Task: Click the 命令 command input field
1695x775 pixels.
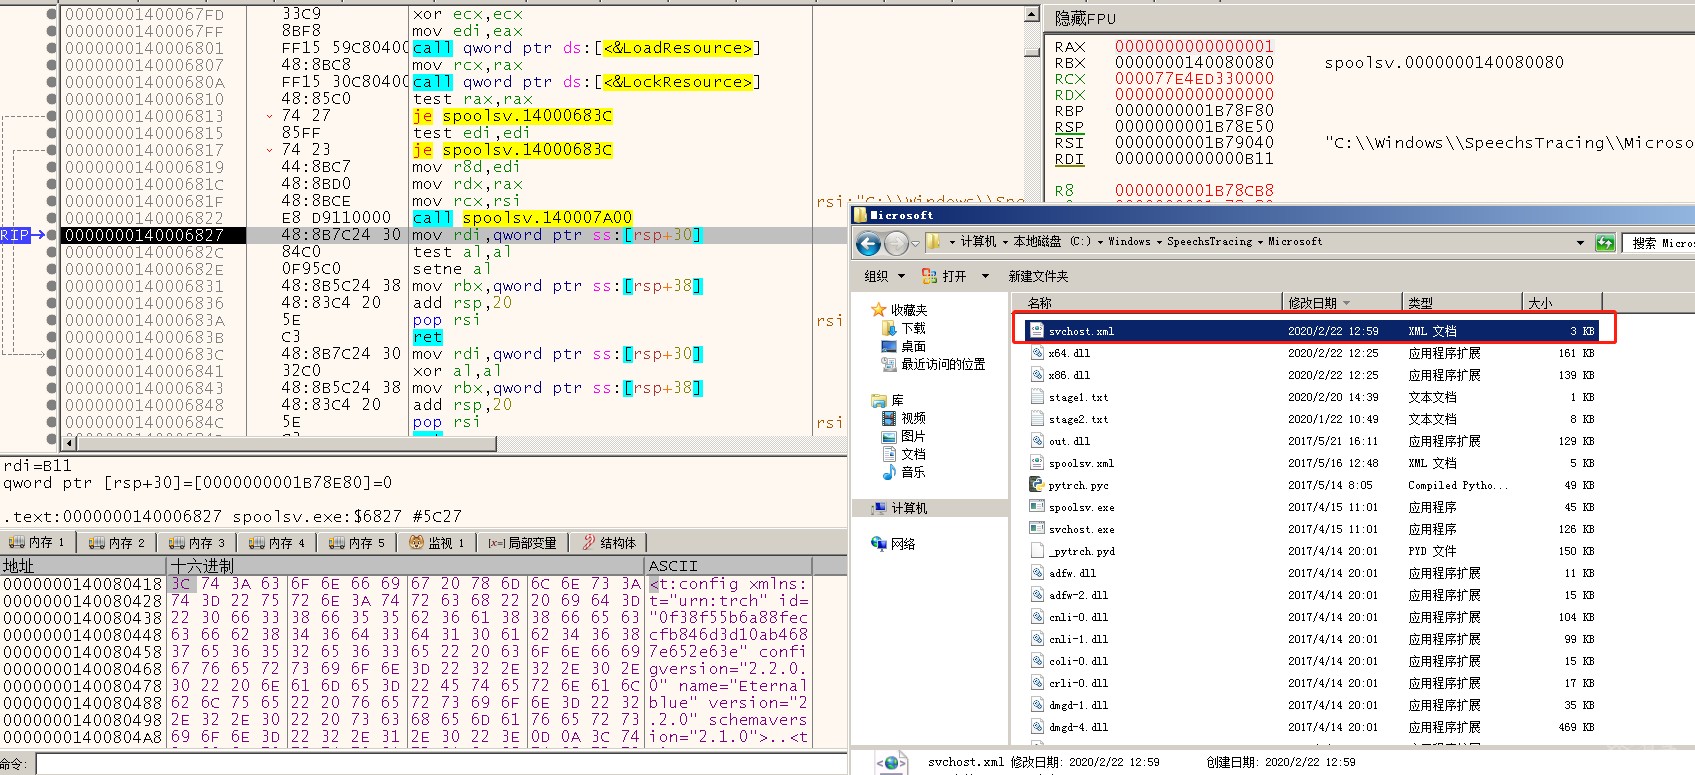Action: tap(440, 764)
